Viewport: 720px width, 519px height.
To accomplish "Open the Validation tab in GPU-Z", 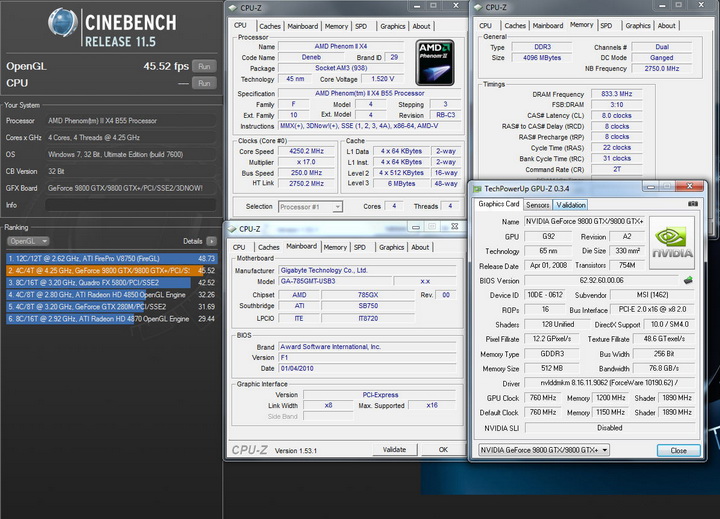I will (x=571, y=204).
